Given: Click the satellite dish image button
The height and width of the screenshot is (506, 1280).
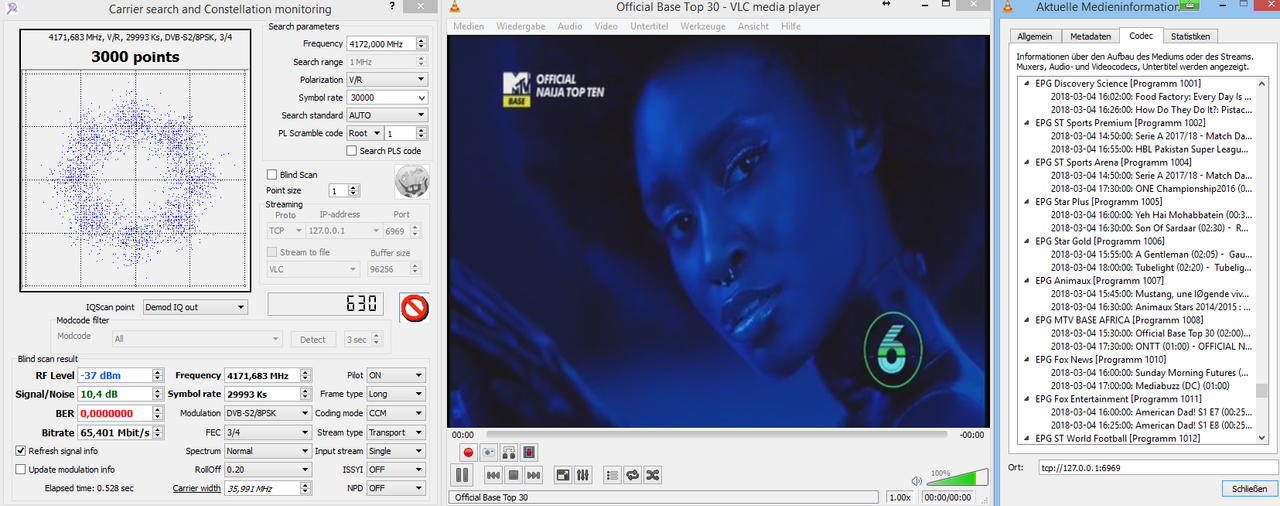Looking at the screenshot, I should 413,180.
